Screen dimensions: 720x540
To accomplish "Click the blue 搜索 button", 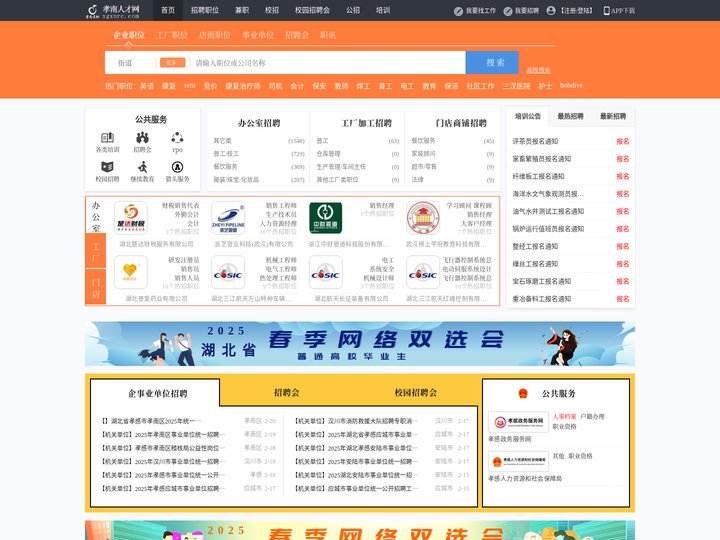I will [492, 62].
